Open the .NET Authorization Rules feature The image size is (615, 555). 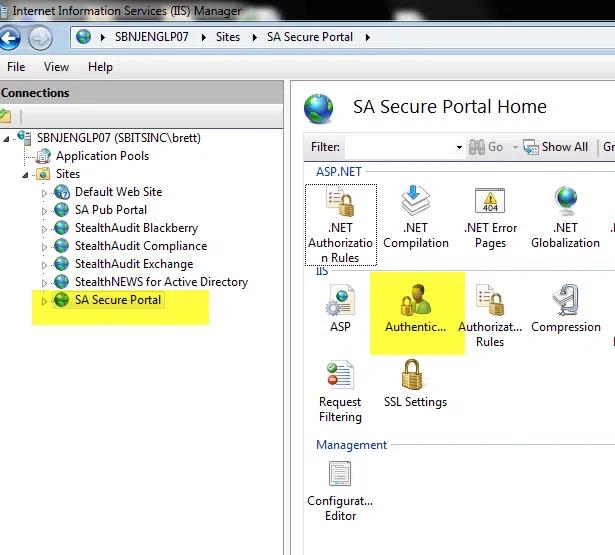pyautogui.click(x=340, y=225)
